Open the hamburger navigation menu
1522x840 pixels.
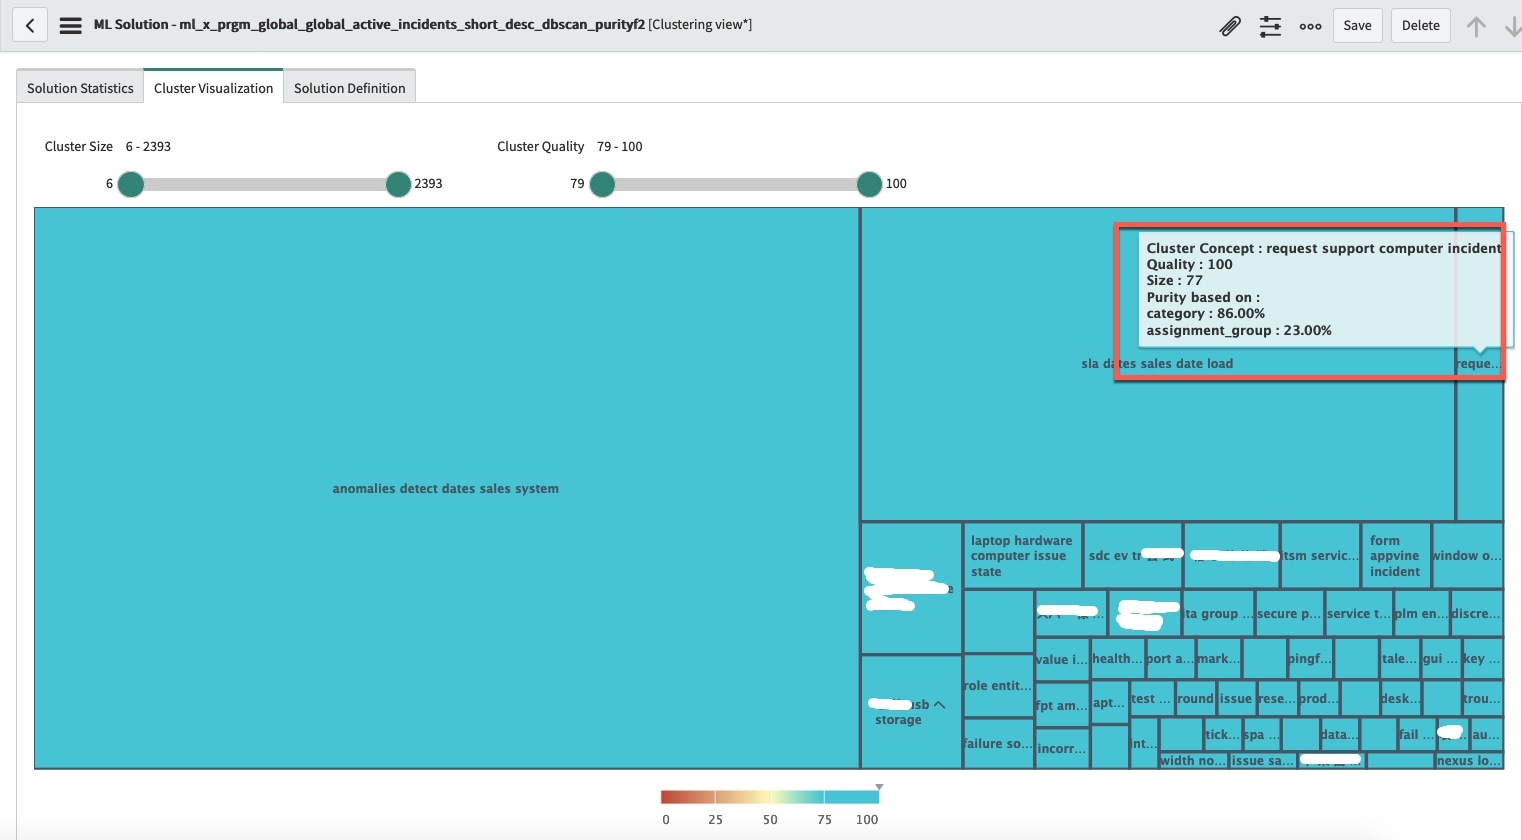(70, 25)
